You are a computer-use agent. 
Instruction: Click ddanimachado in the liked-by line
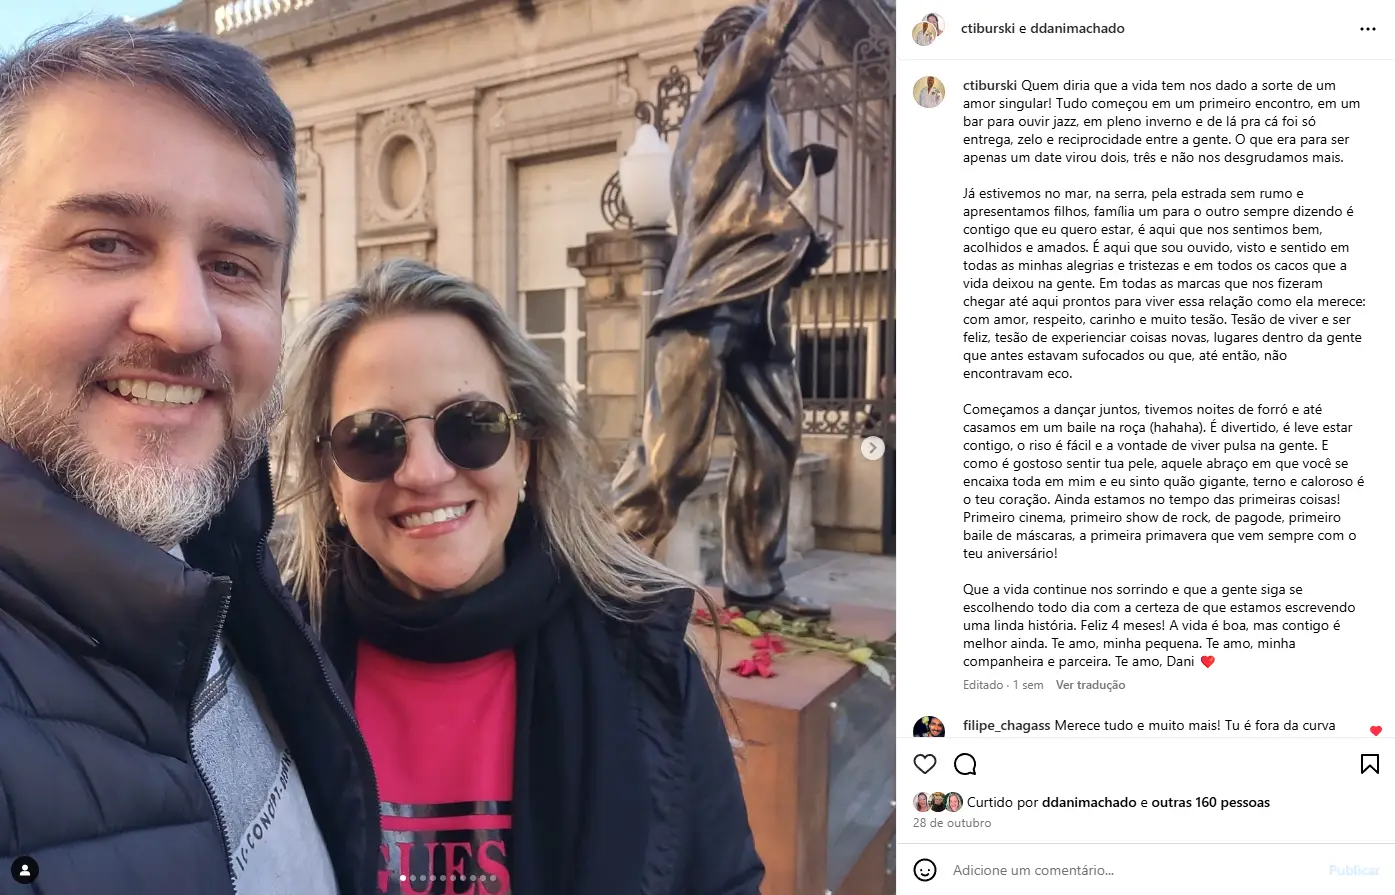(1089, 802)
